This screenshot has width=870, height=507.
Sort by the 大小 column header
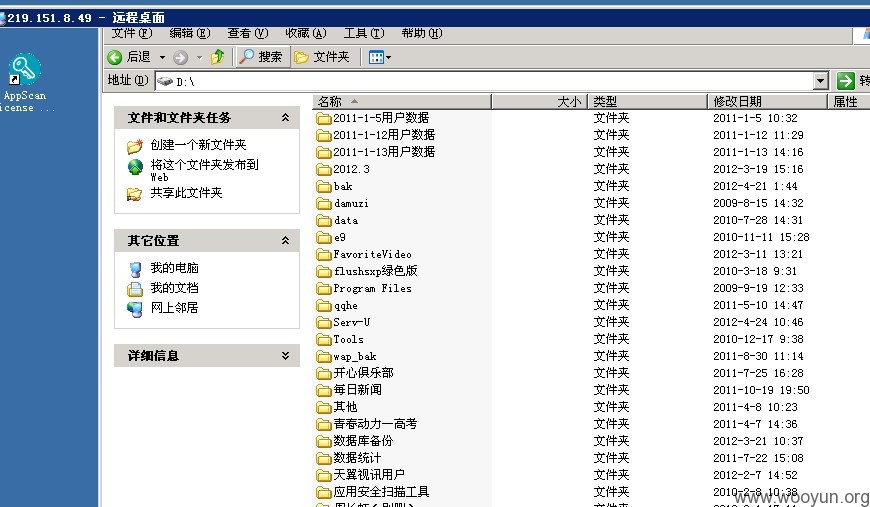539,102
